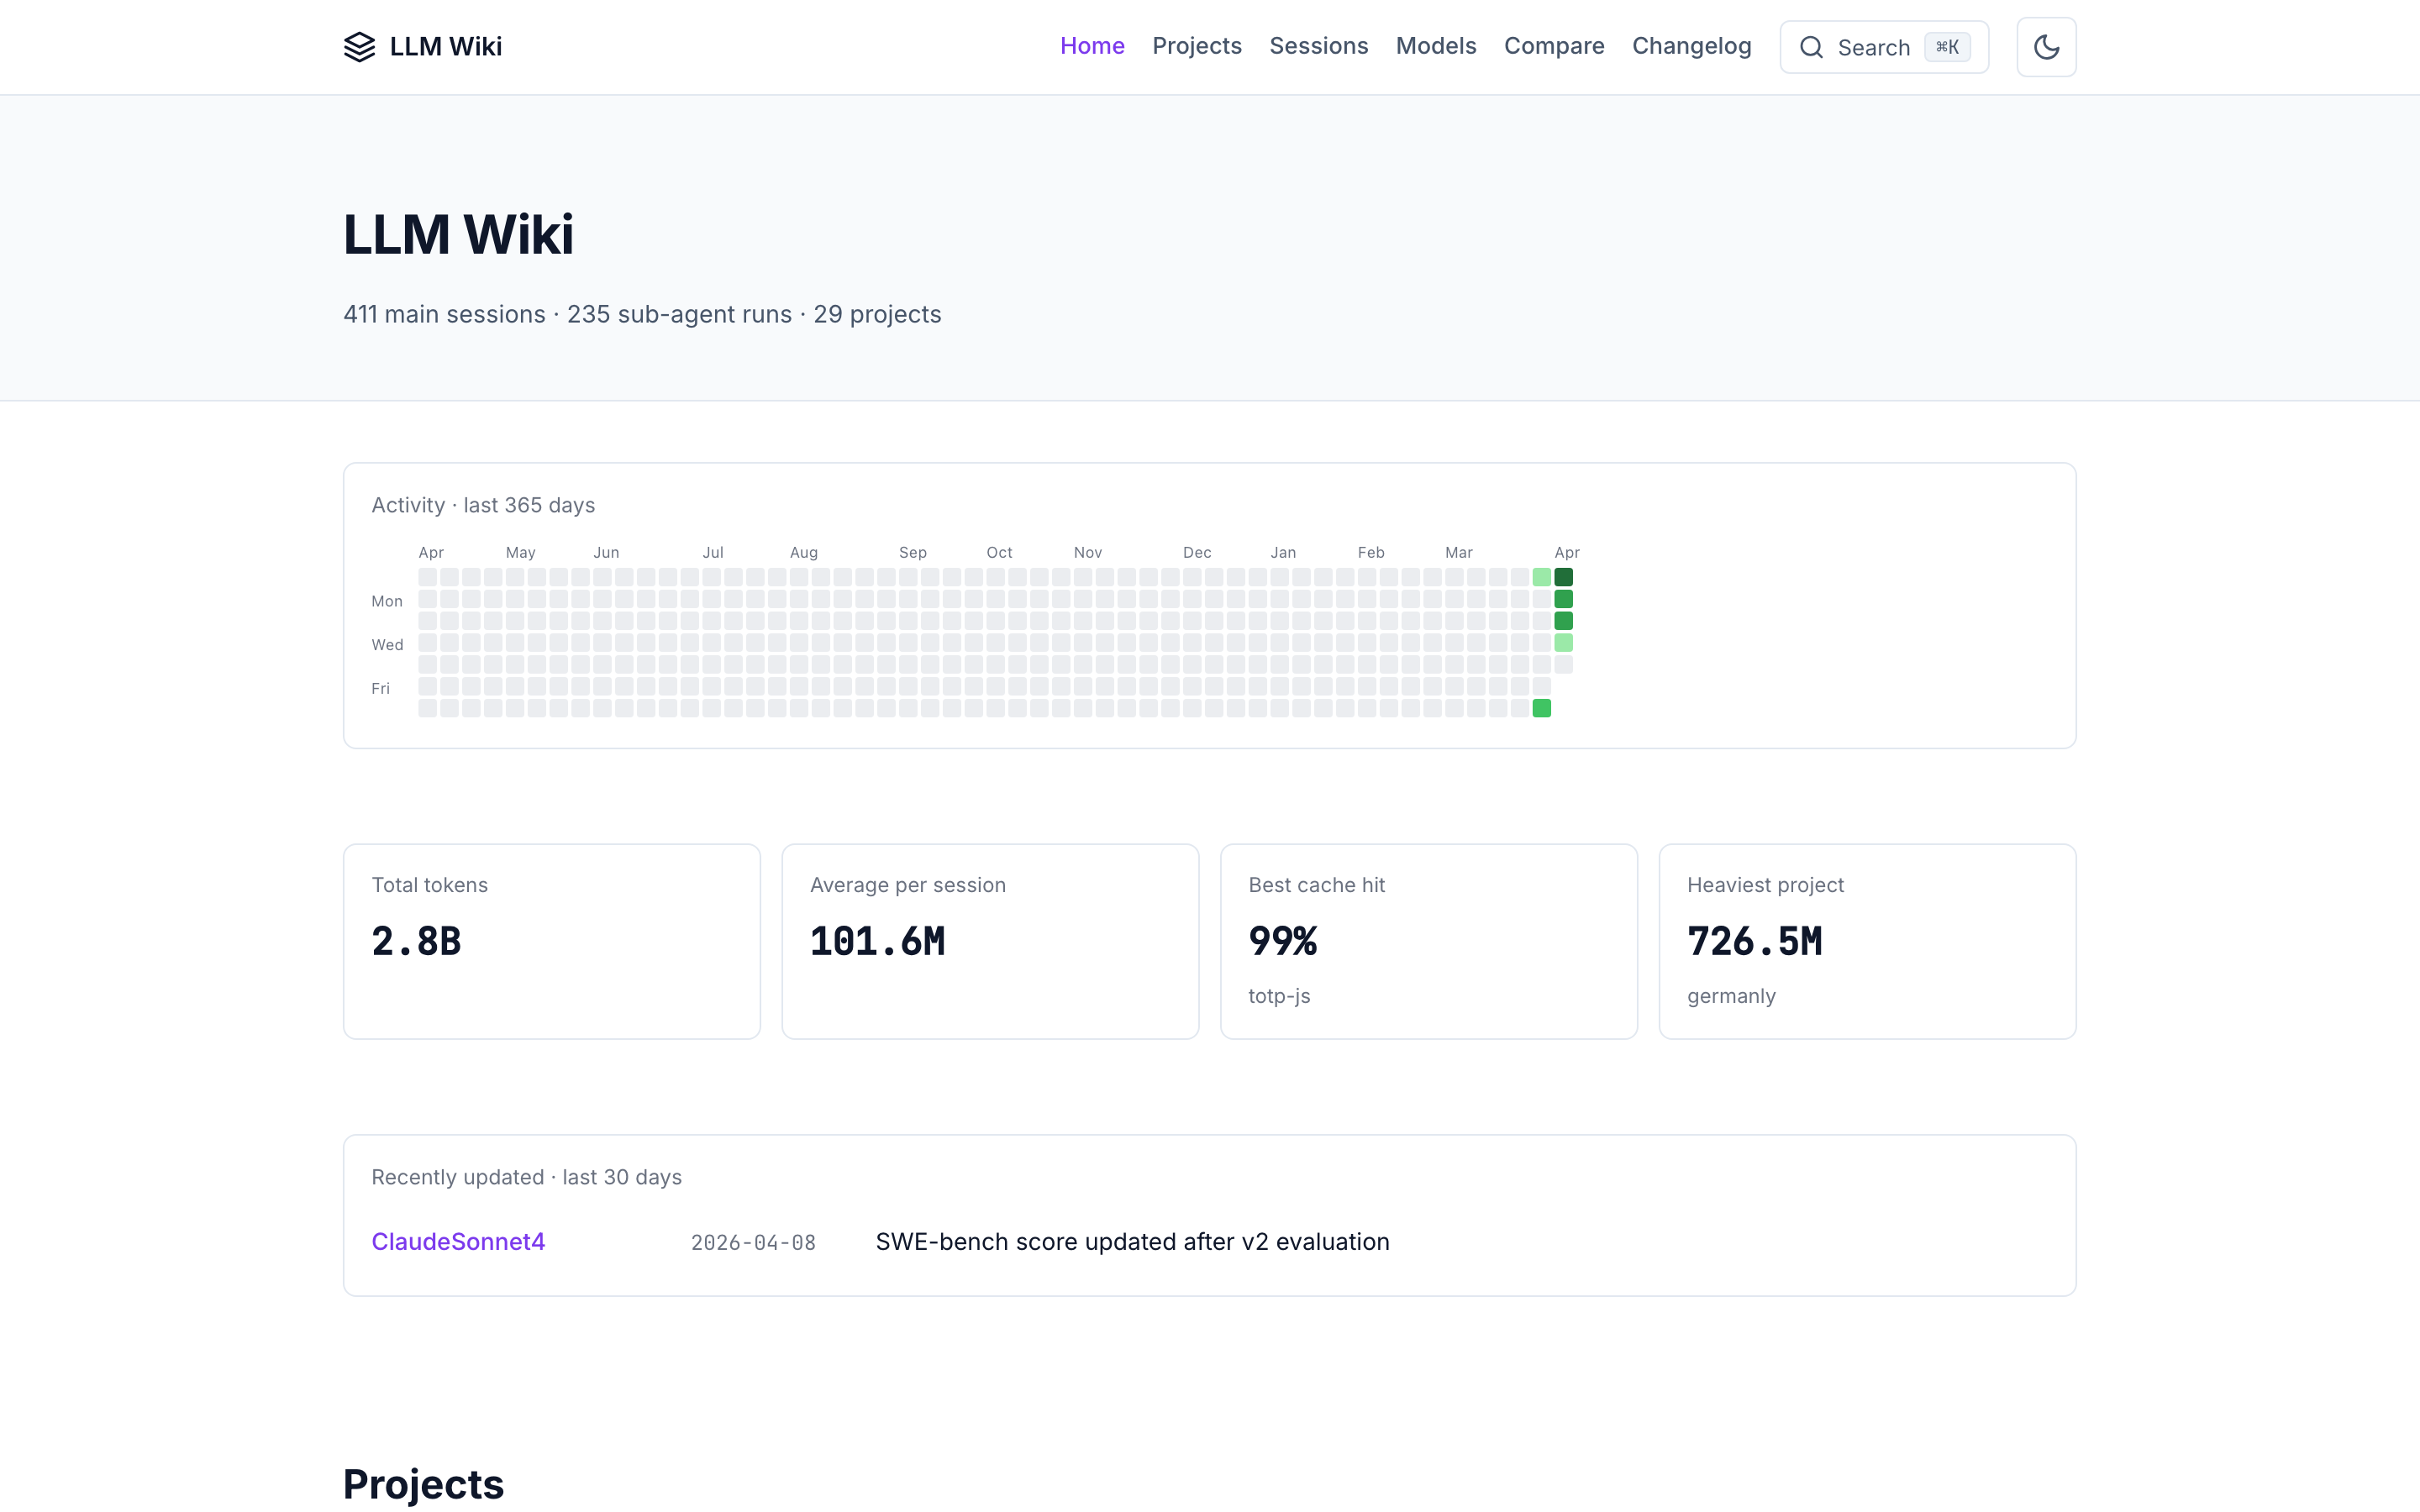Open the Projects navigation item
Screen dimensions: 2420x1512
[1197, 46]
